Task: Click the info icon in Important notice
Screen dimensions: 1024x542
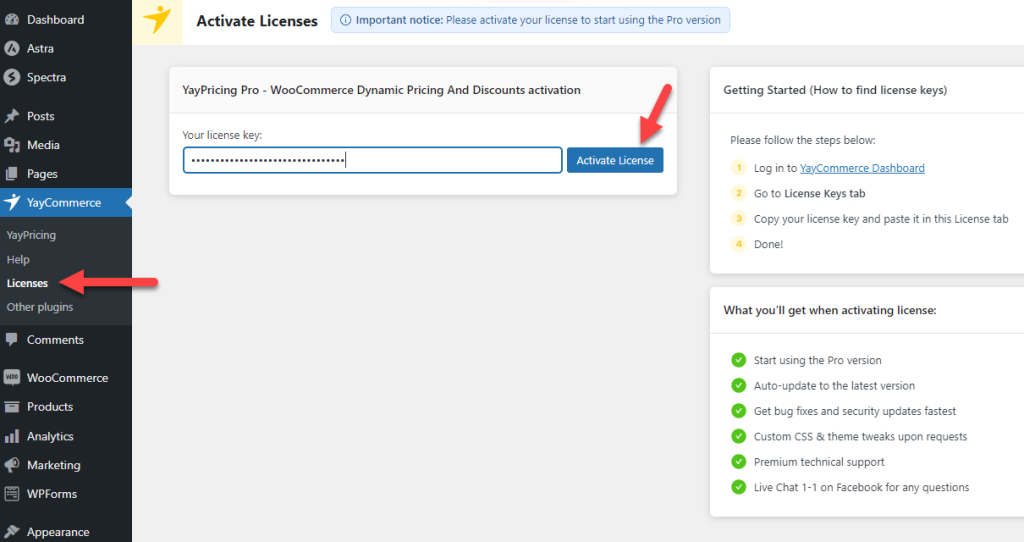Action: (x=345, y=20)
